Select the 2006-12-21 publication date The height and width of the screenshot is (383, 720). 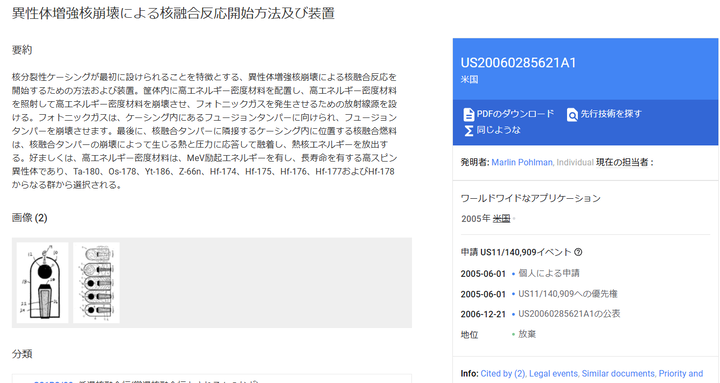[x=483, y=314]
